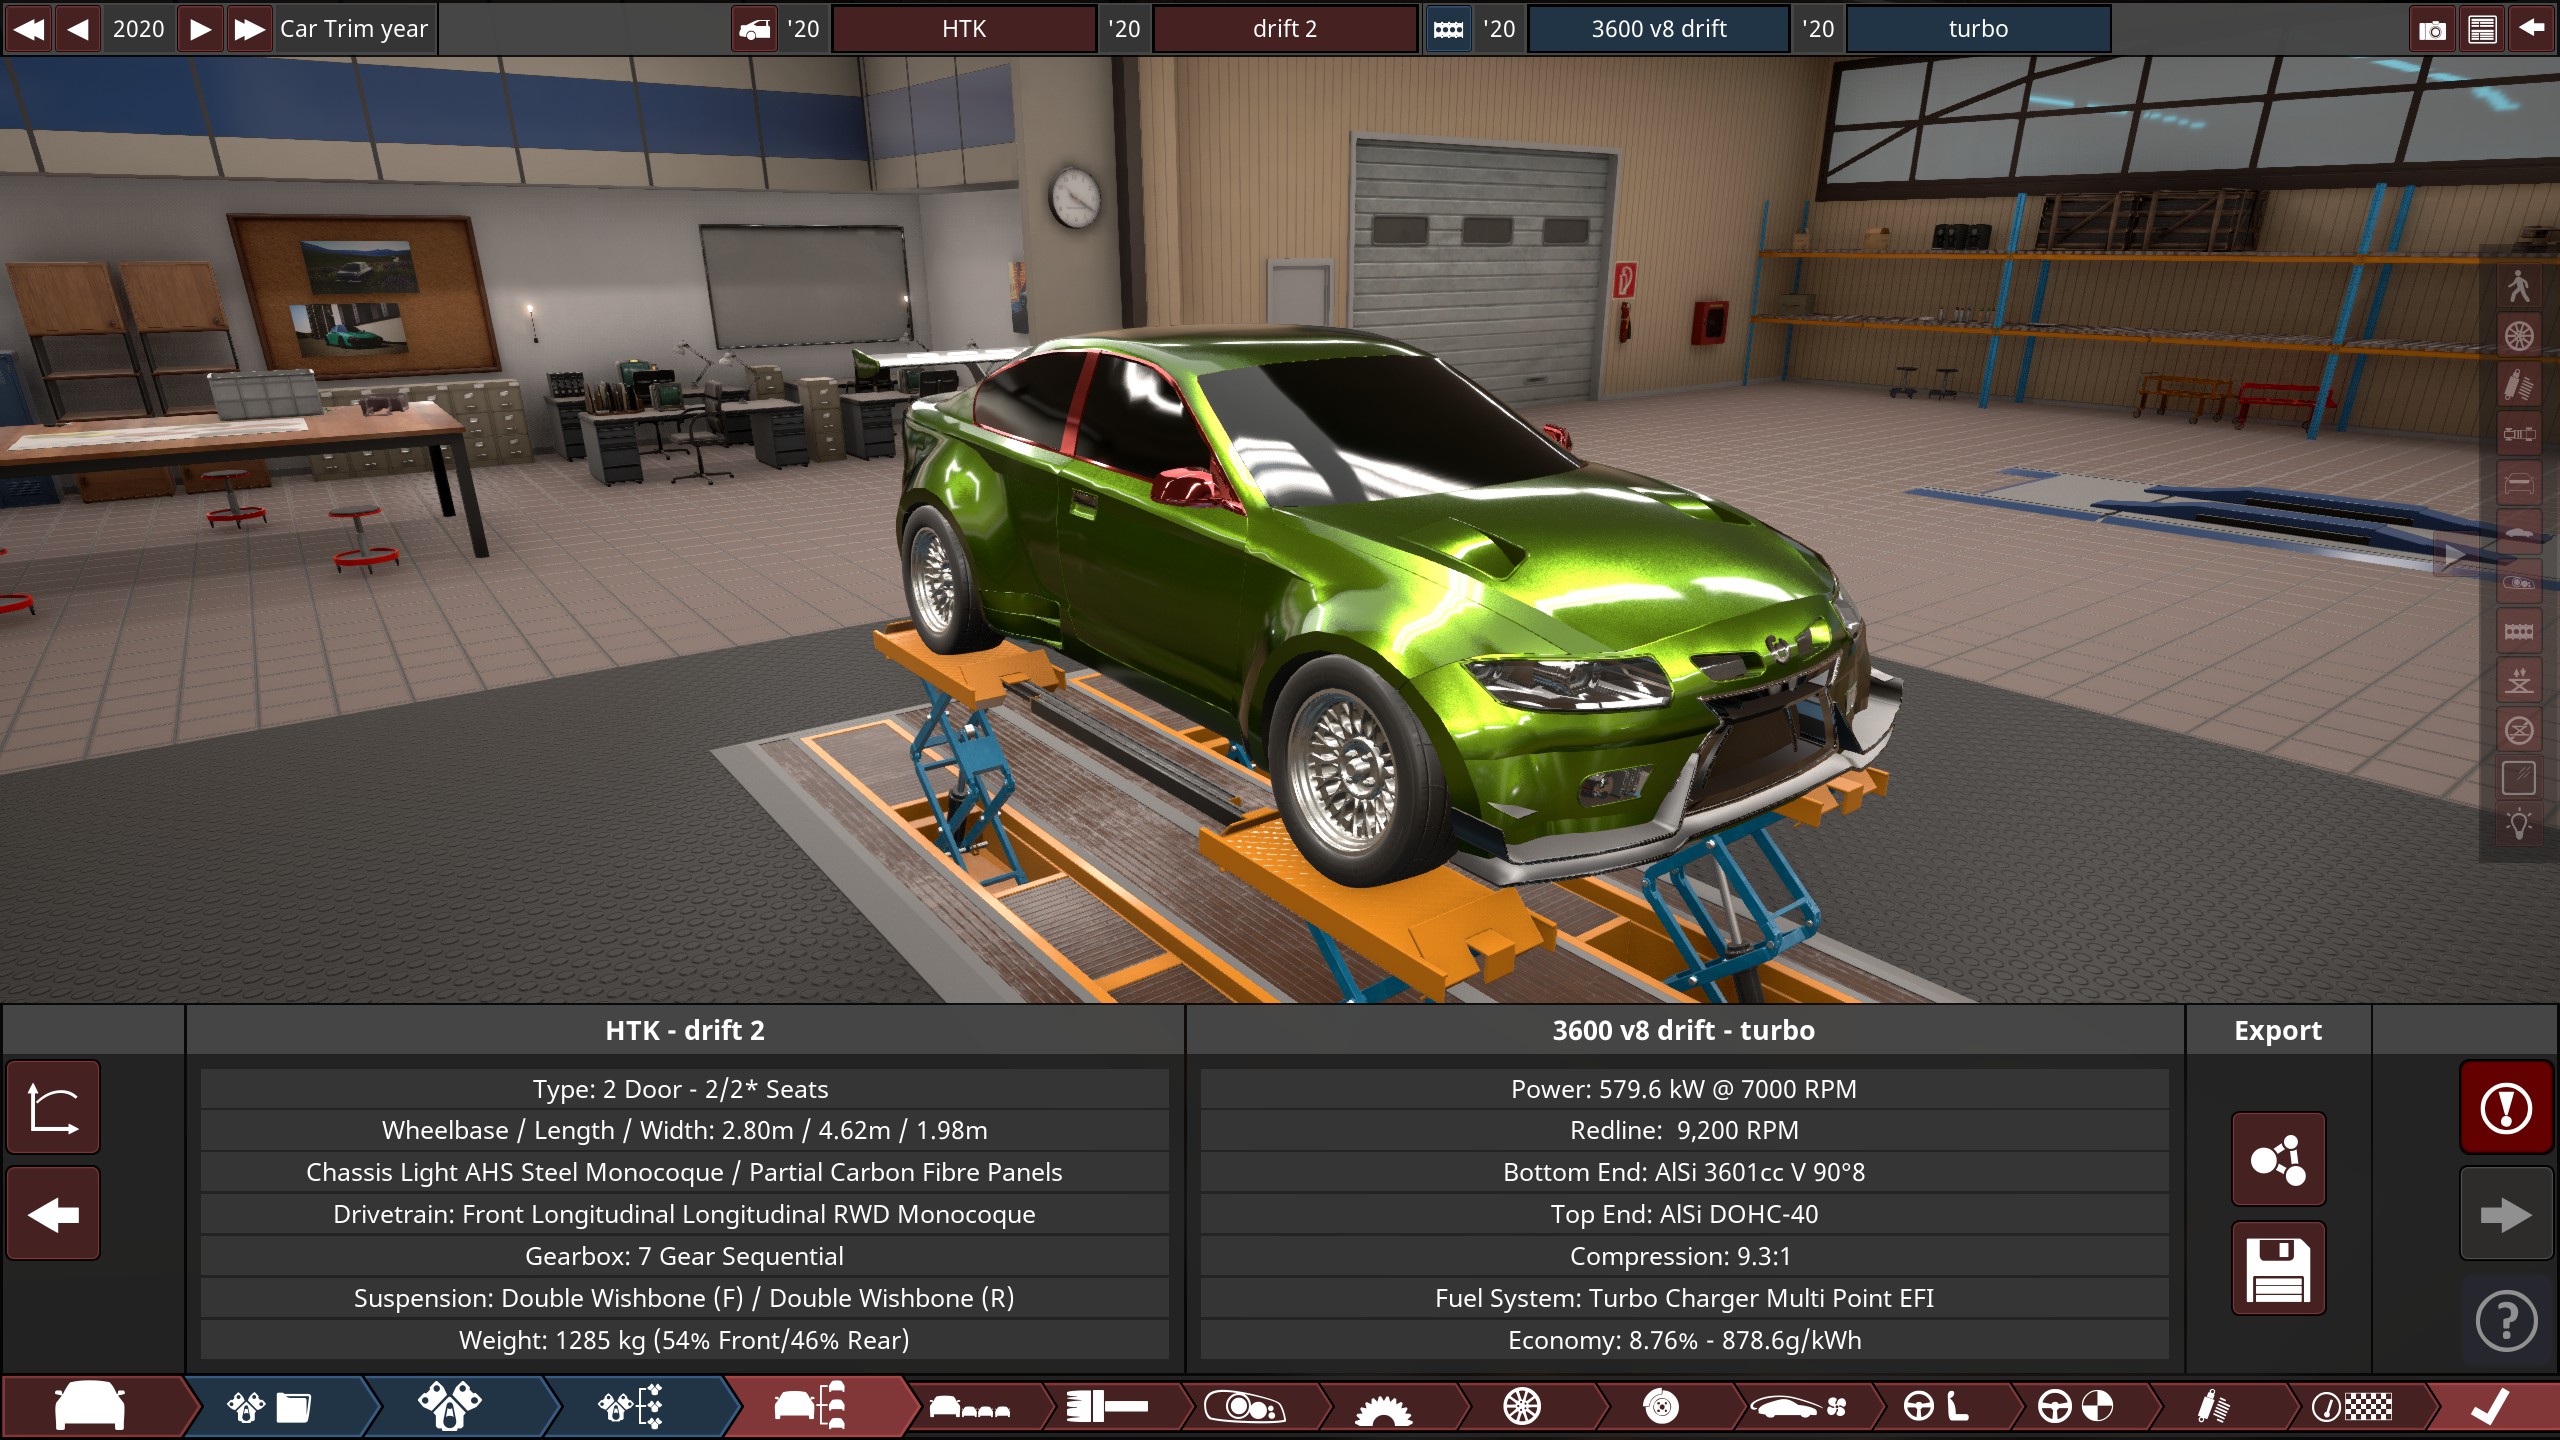This screenshot has height=1440, width=2560.
Task: Select the '3600 v8 drift' engine family field
Action: point(1659,29)
